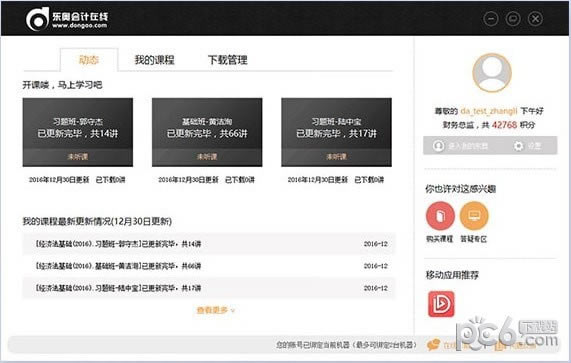
Task: Click the 2016-12 date in 黄洁洵 row
Action: (x=375, y=266)
